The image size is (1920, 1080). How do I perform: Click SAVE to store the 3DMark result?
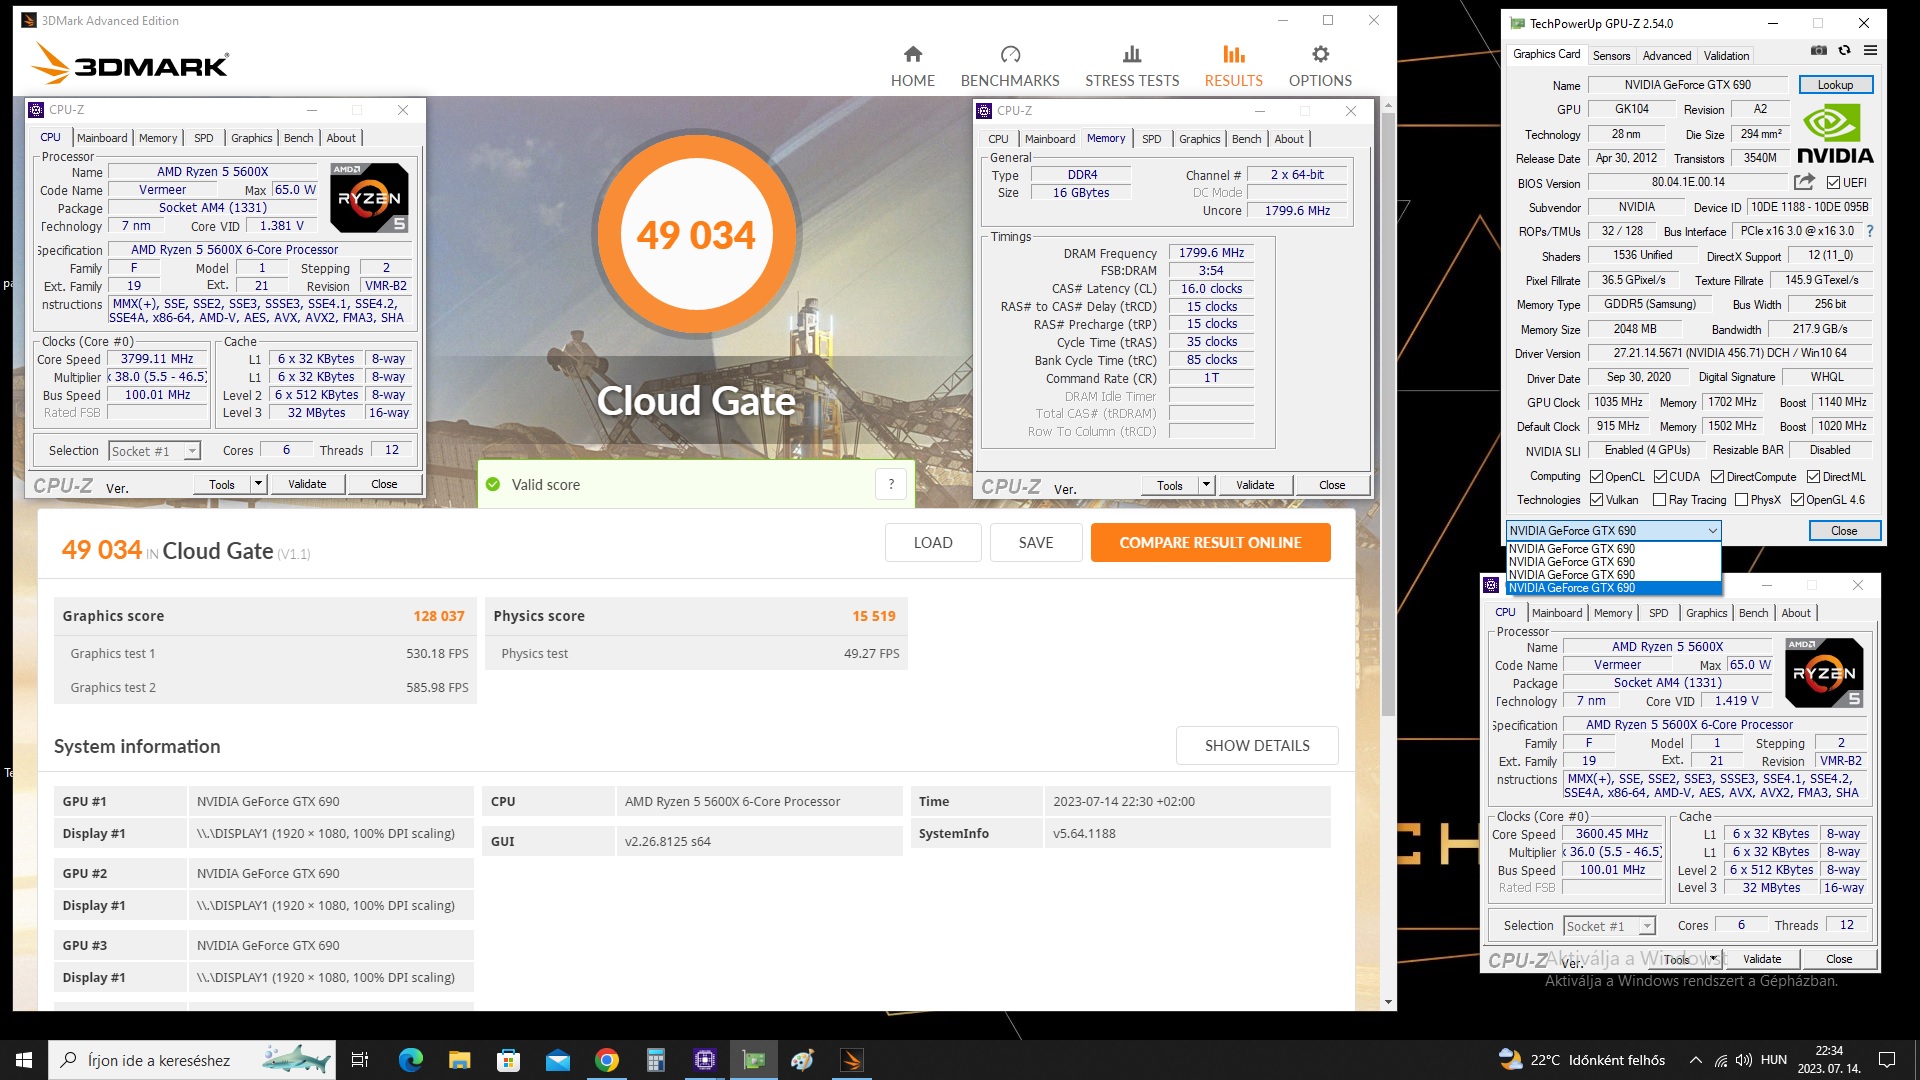click(1035, 543)
